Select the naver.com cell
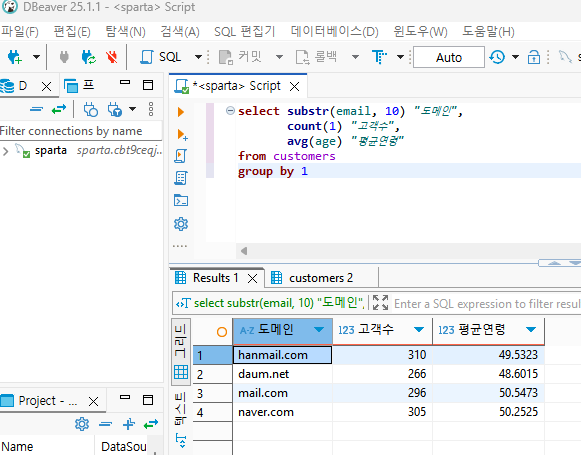The image size is (581, 455). click(x=283, y=412)
